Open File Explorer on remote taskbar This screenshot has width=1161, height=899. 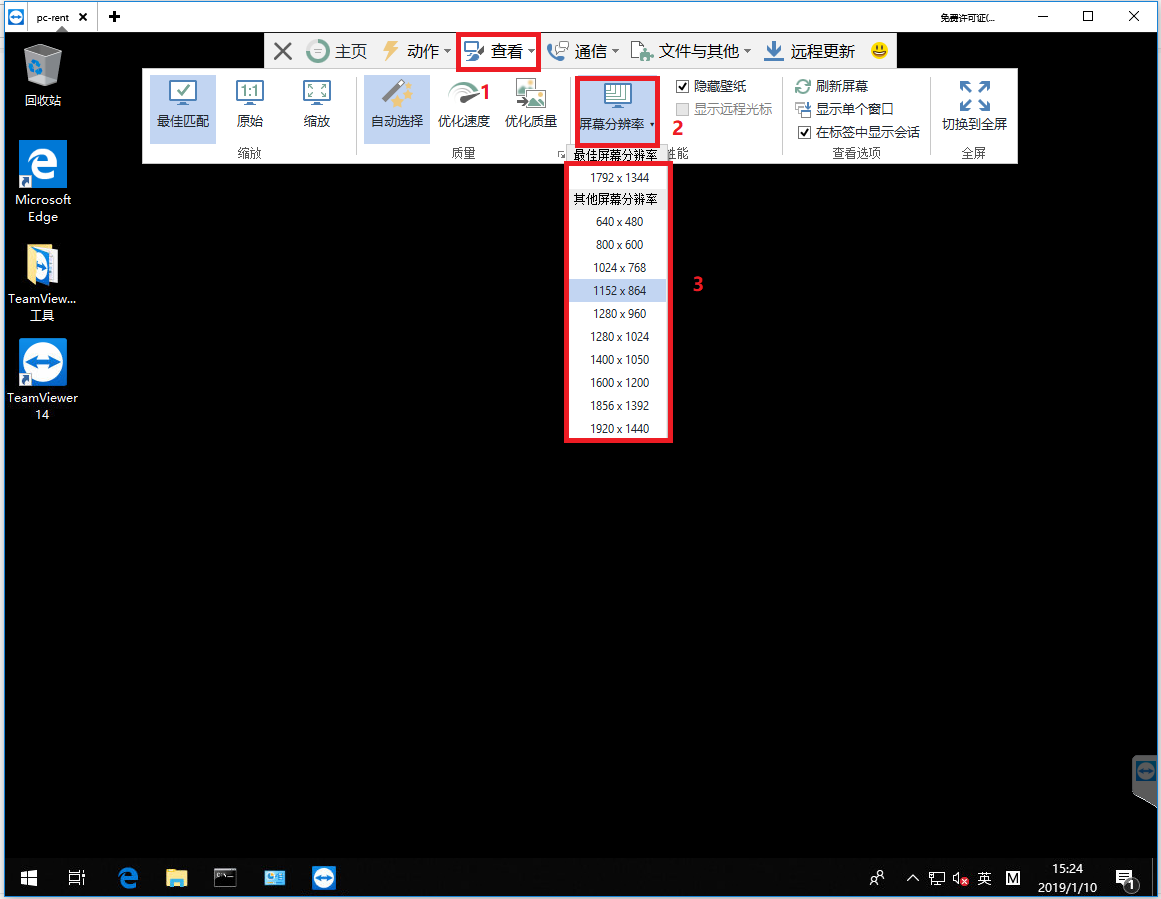click(176, 878)
